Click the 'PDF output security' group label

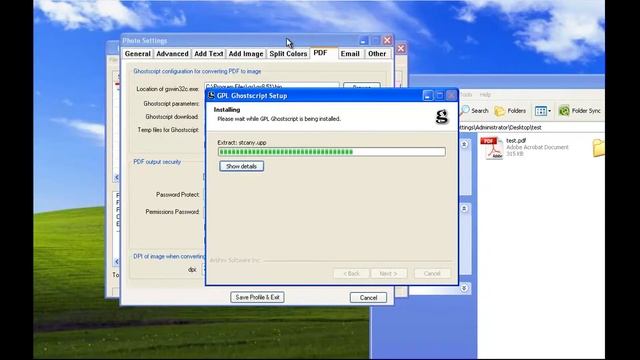tap(157, 162)
